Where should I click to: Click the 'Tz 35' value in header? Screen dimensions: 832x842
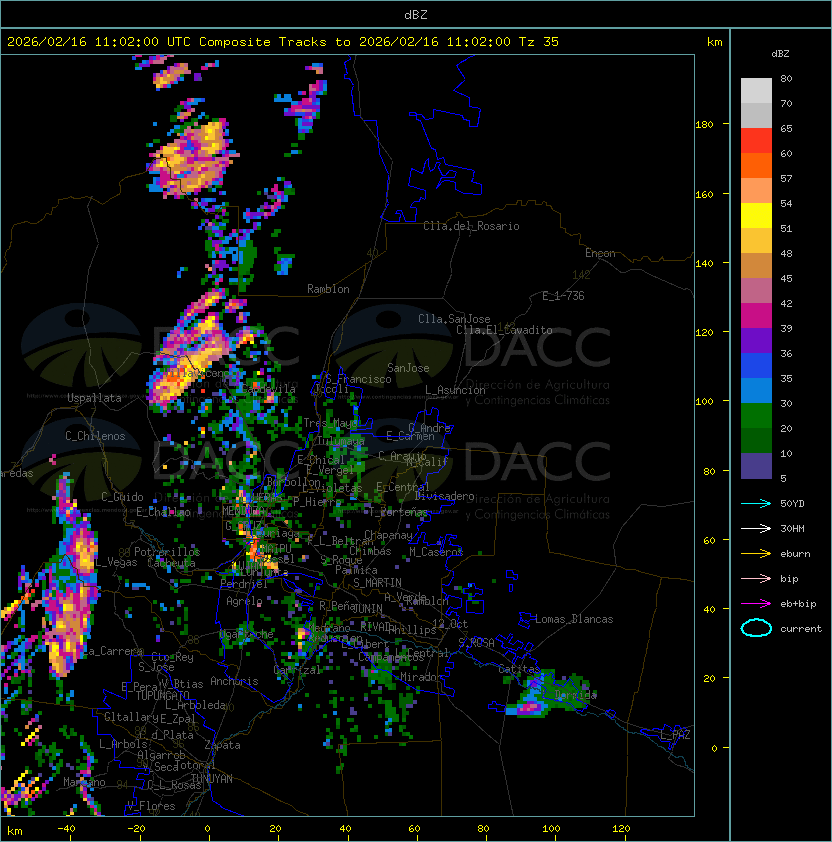click(539, 42)
